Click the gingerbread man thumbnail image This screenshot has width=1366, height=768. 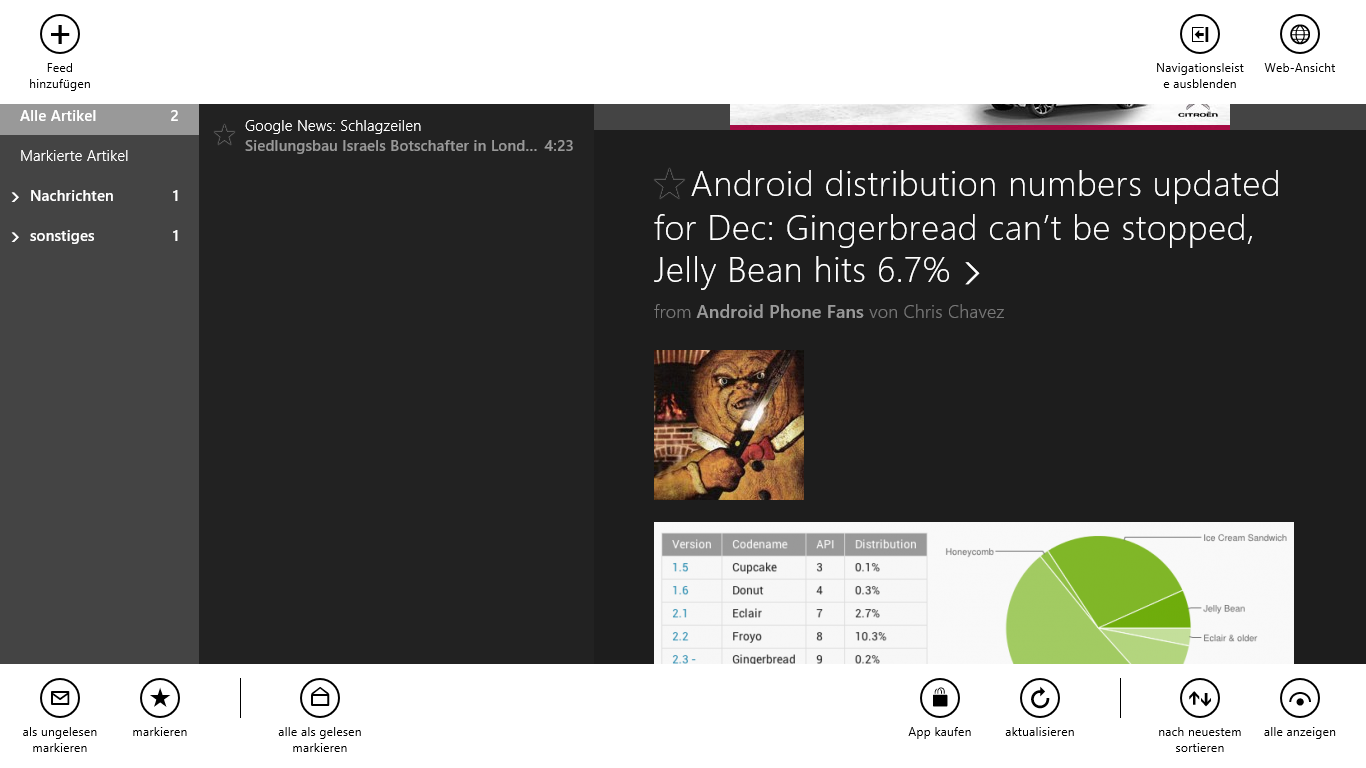click(729, 425)
